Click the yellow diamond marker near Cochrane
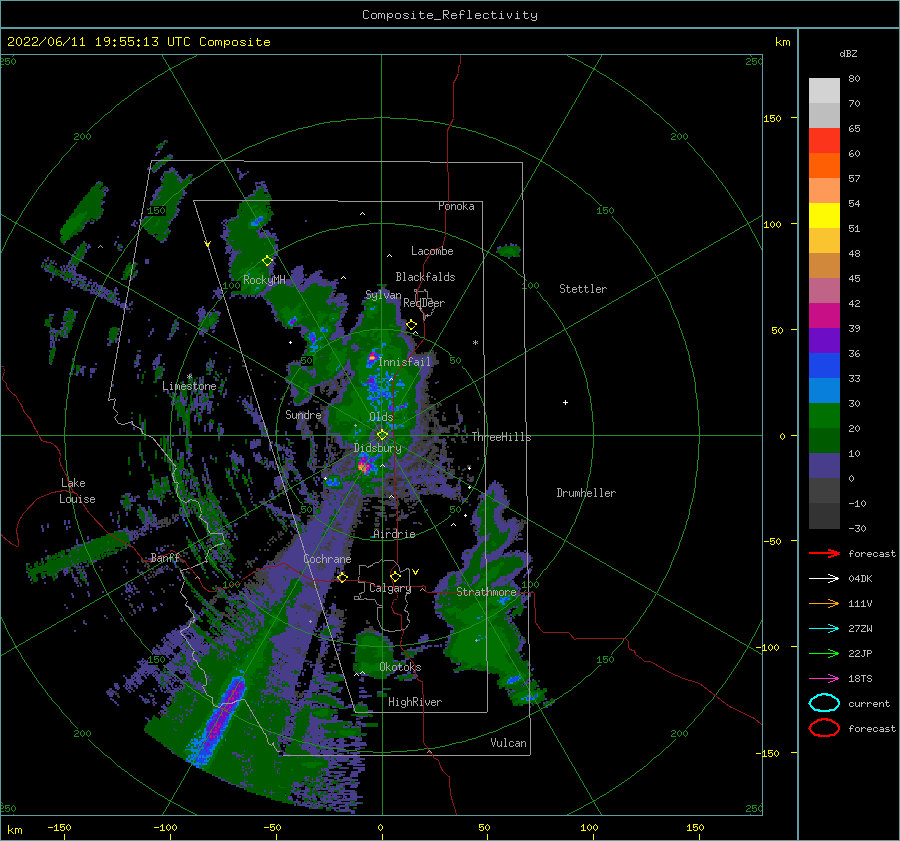The height and width of the screenshot is (841, 900). pos(342,577)
